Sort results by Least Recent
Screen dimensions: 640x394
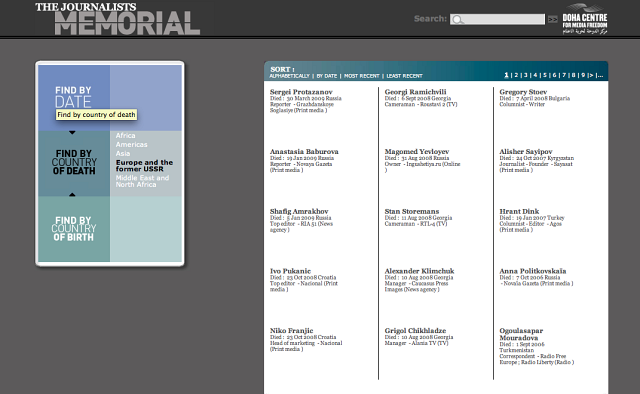point(404,76)
